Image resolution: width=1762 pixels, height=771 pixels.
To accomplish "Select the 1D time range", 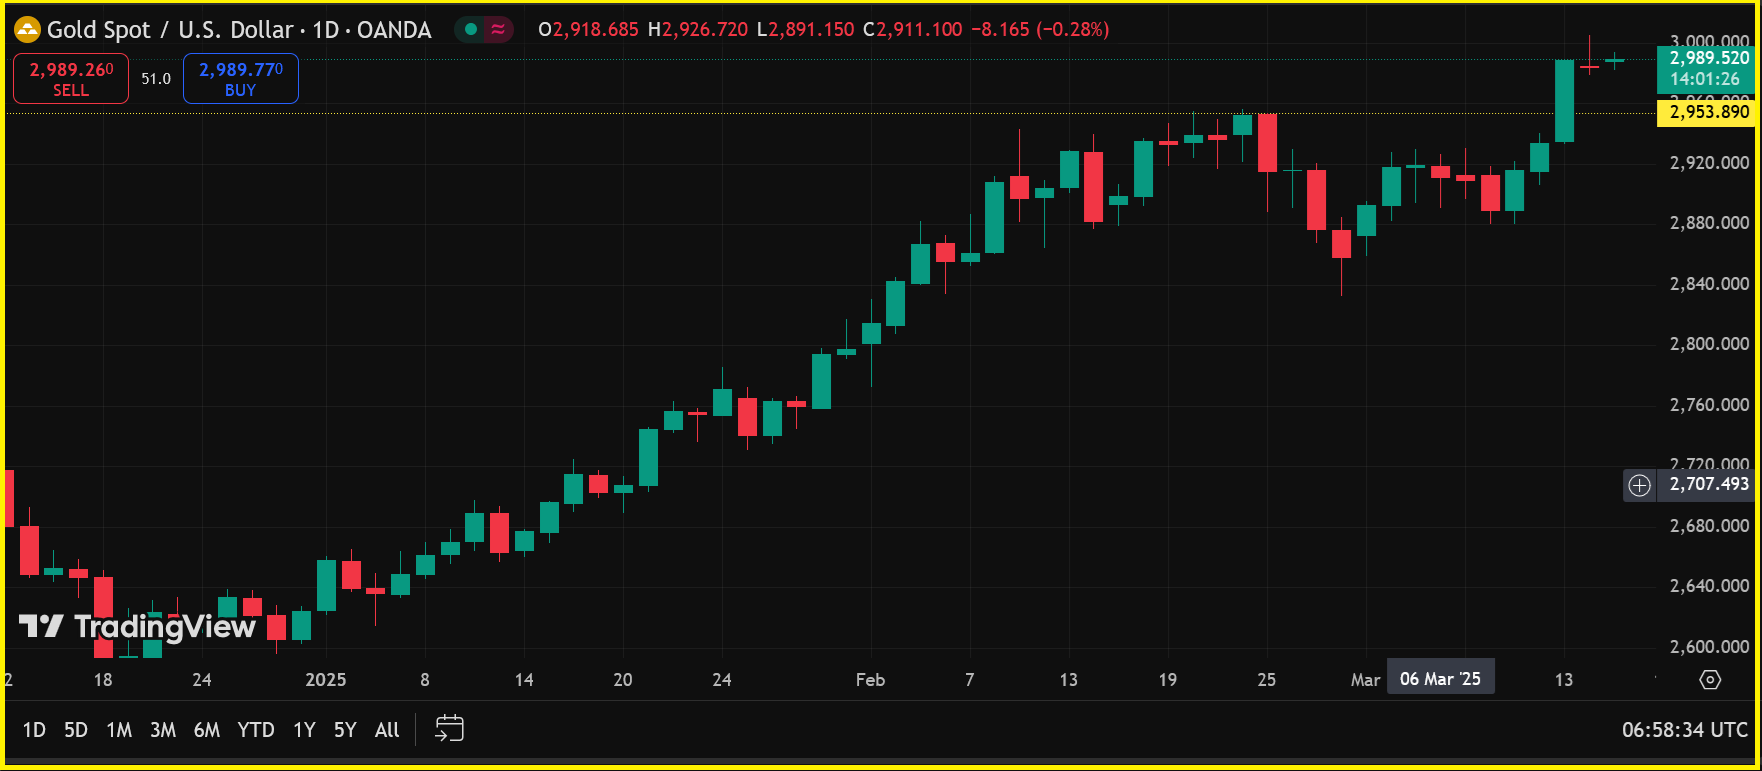I will tap(34, 730).
